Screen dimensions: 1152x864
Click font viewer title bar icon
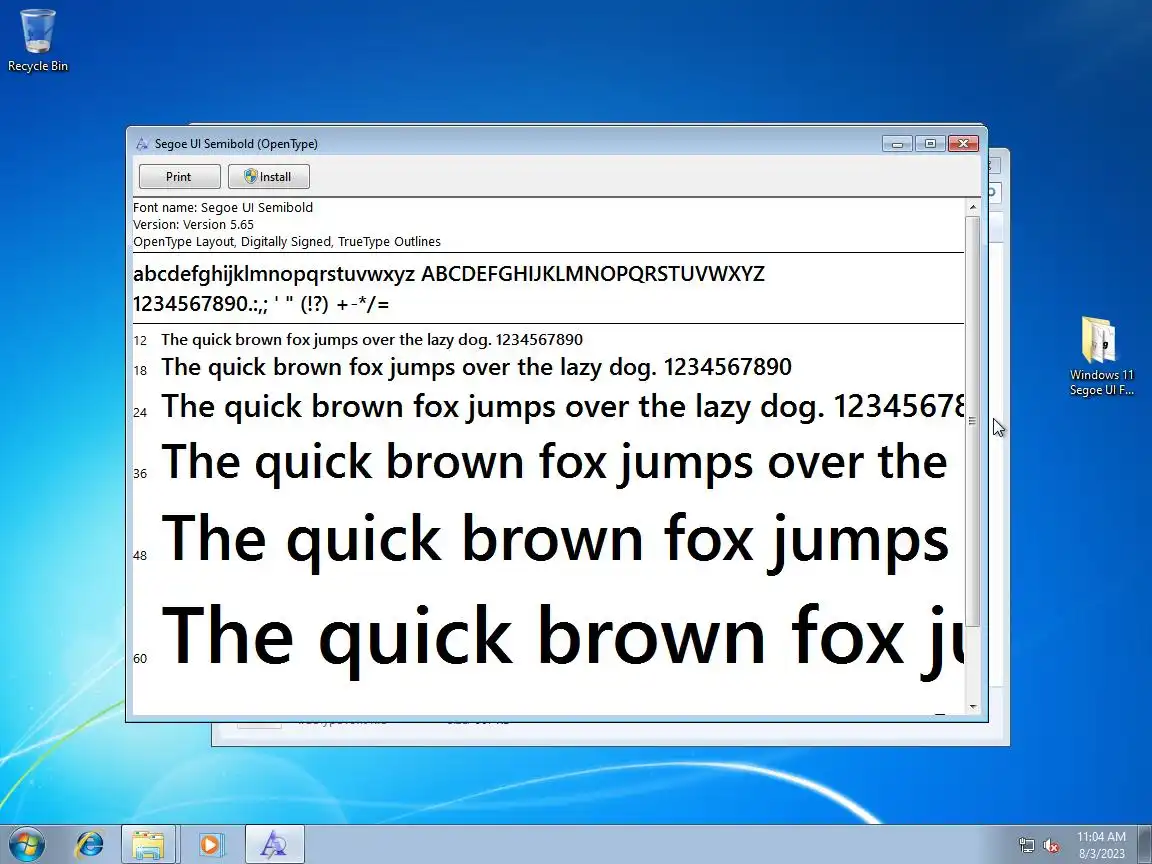pos(143,144)
